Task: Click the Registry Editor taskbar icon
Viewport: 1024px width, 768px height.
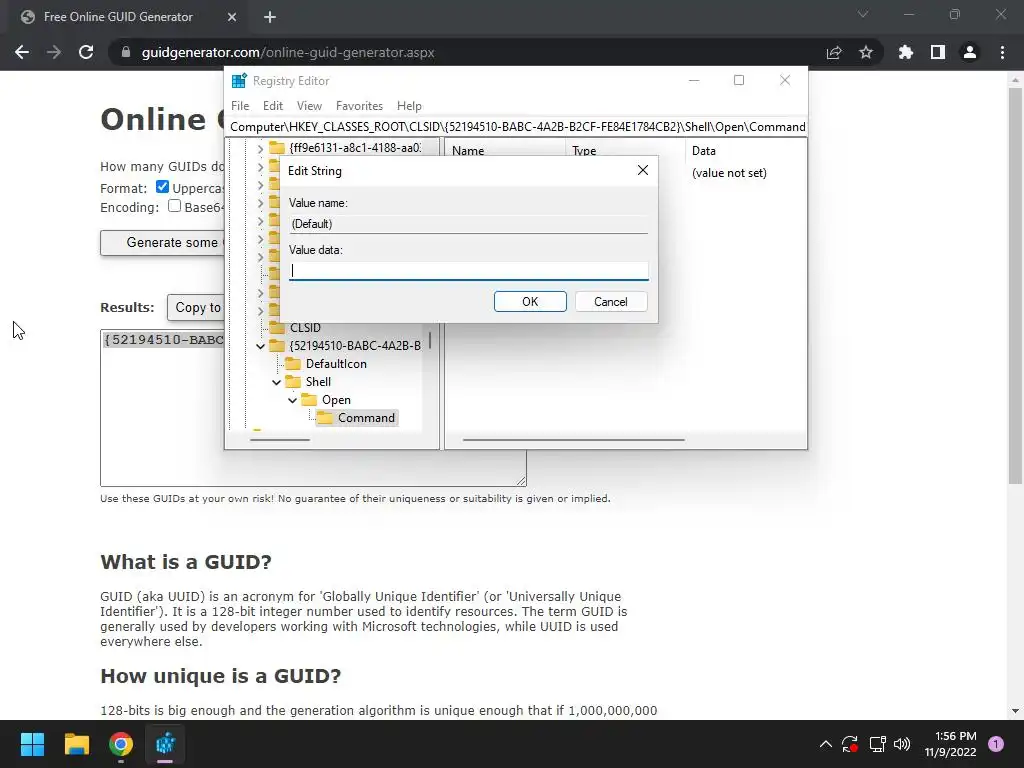Action: coord(165,744)
